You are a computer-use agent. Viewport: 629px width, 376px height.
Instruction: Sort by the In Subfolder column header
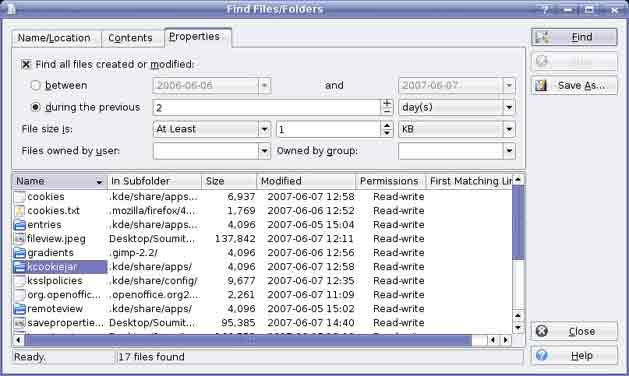coord(154,181)
